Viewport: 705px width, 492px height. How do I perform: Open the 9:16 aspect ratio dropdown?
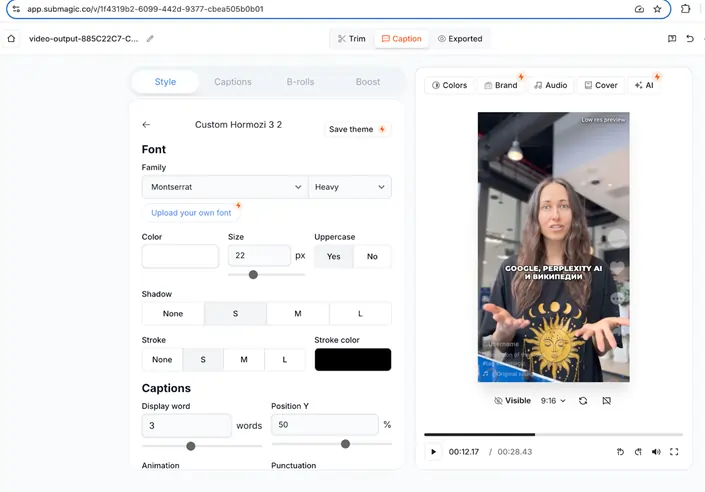click(x=553, y=401)
